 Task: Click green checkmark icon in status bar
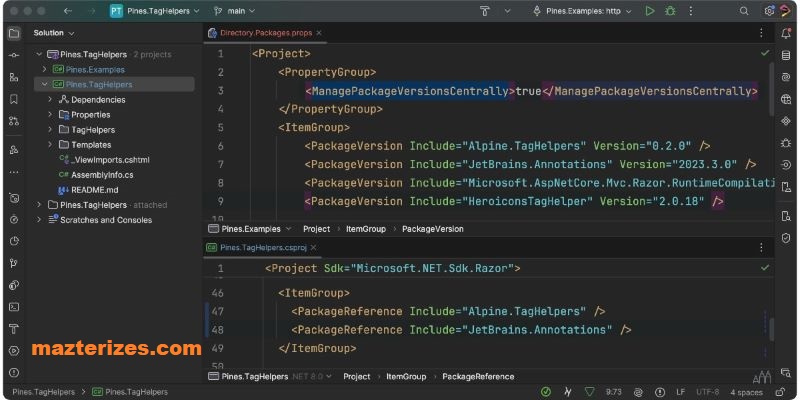(545, 392)
